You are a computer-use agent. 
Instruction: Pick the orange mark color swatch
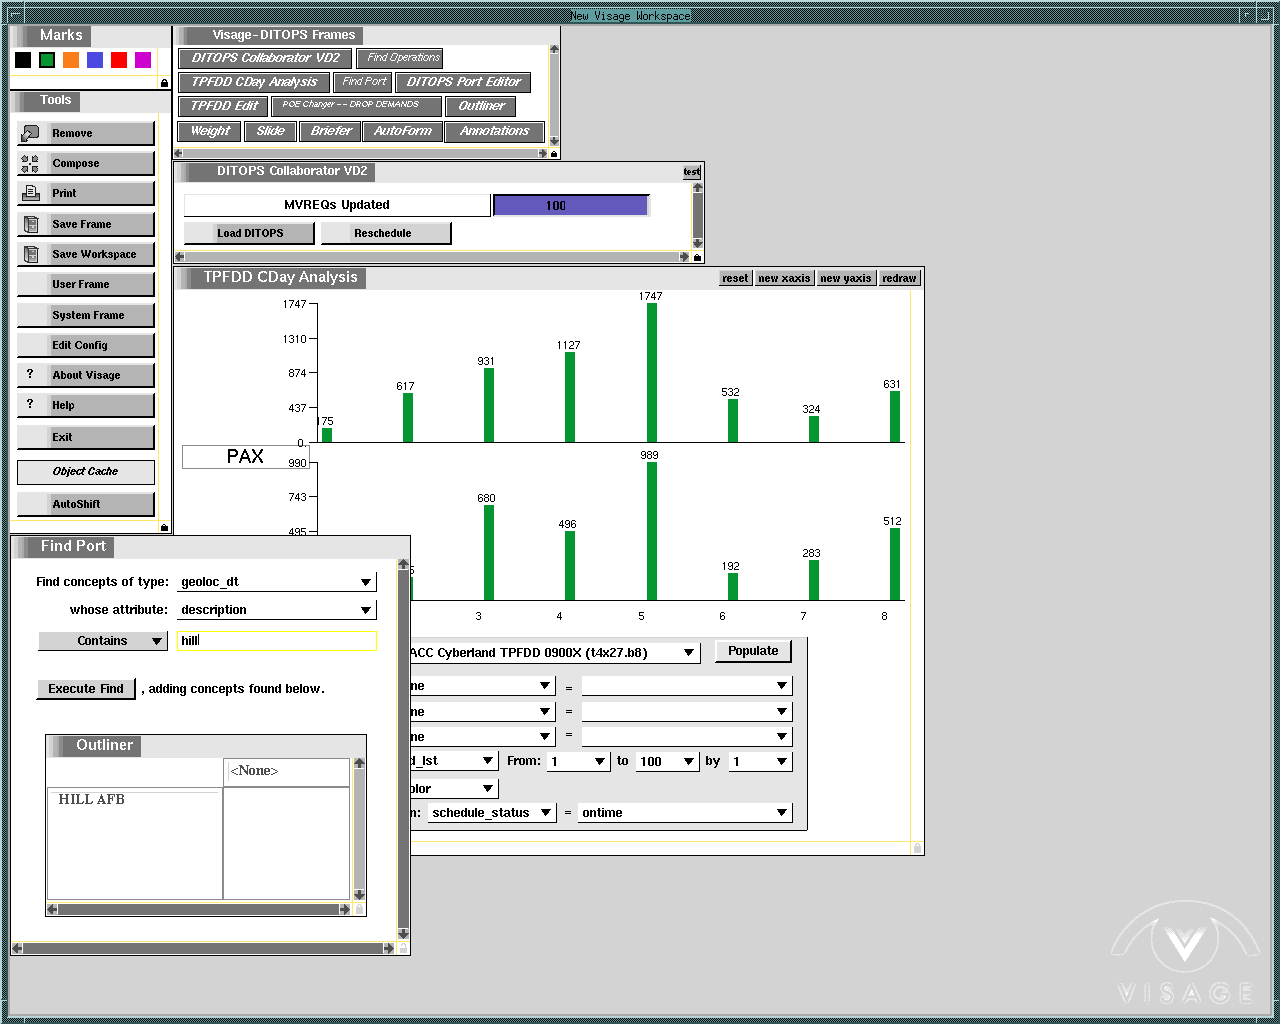coord(71,60)
